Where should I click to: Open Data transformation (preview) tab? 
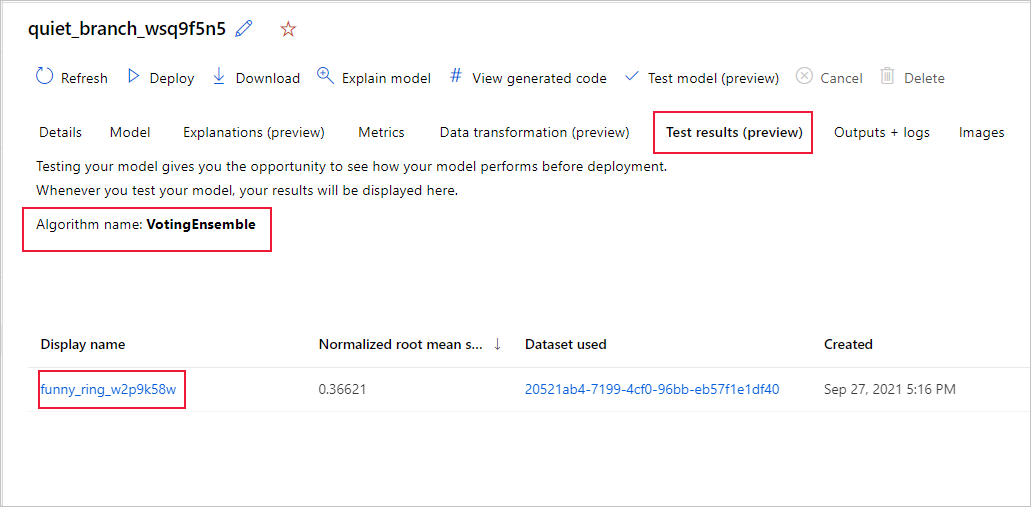pyautogui.click(x=534, y=132)
